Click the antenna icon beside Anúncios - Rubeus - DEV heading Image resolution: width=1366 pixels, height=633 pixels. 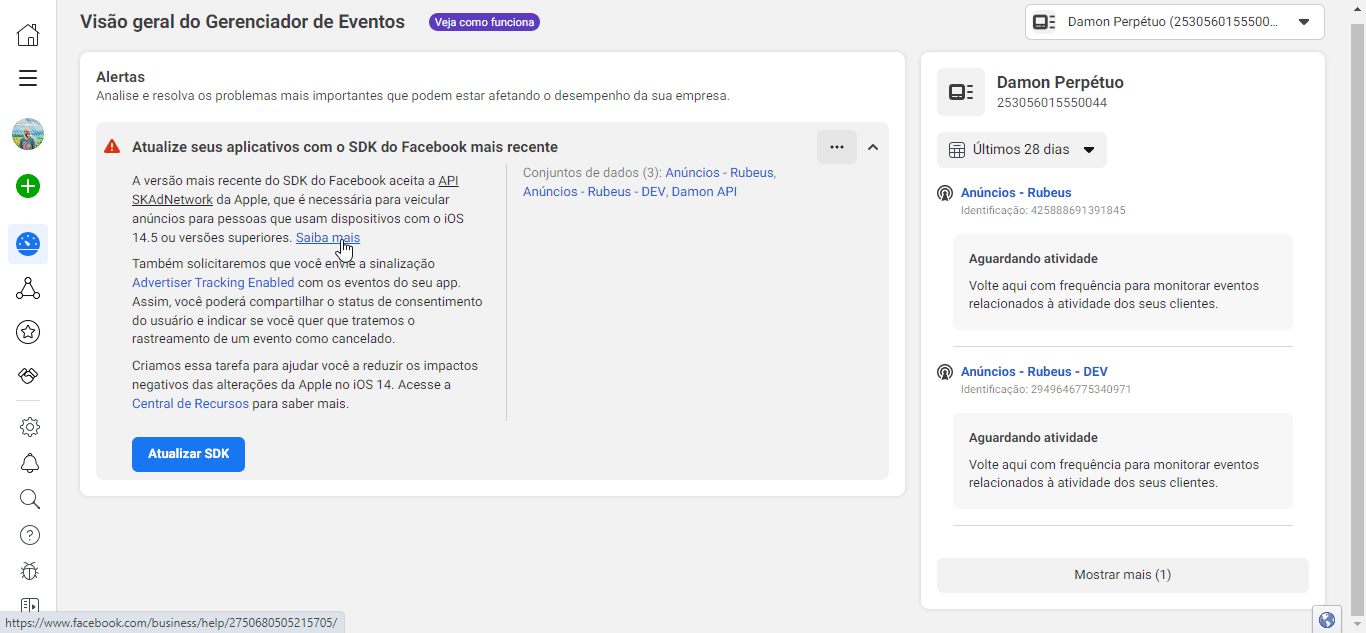pos(945,372)
